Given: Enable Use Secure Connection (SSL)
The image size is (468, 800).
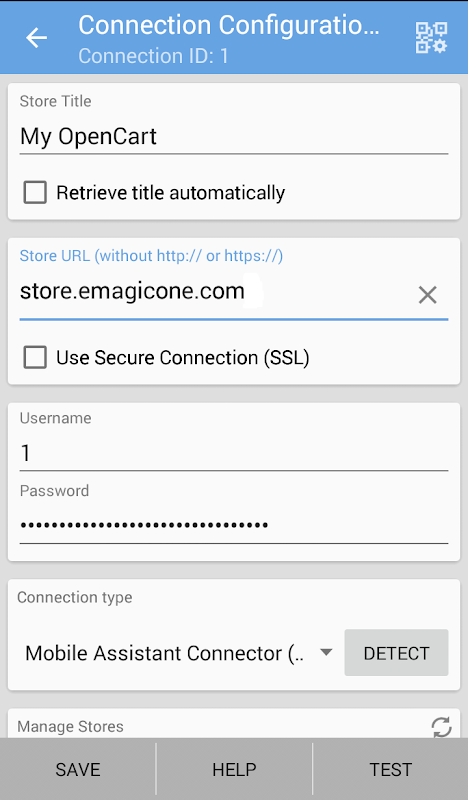Looking at the screenshot, I should tap(35, 357).
